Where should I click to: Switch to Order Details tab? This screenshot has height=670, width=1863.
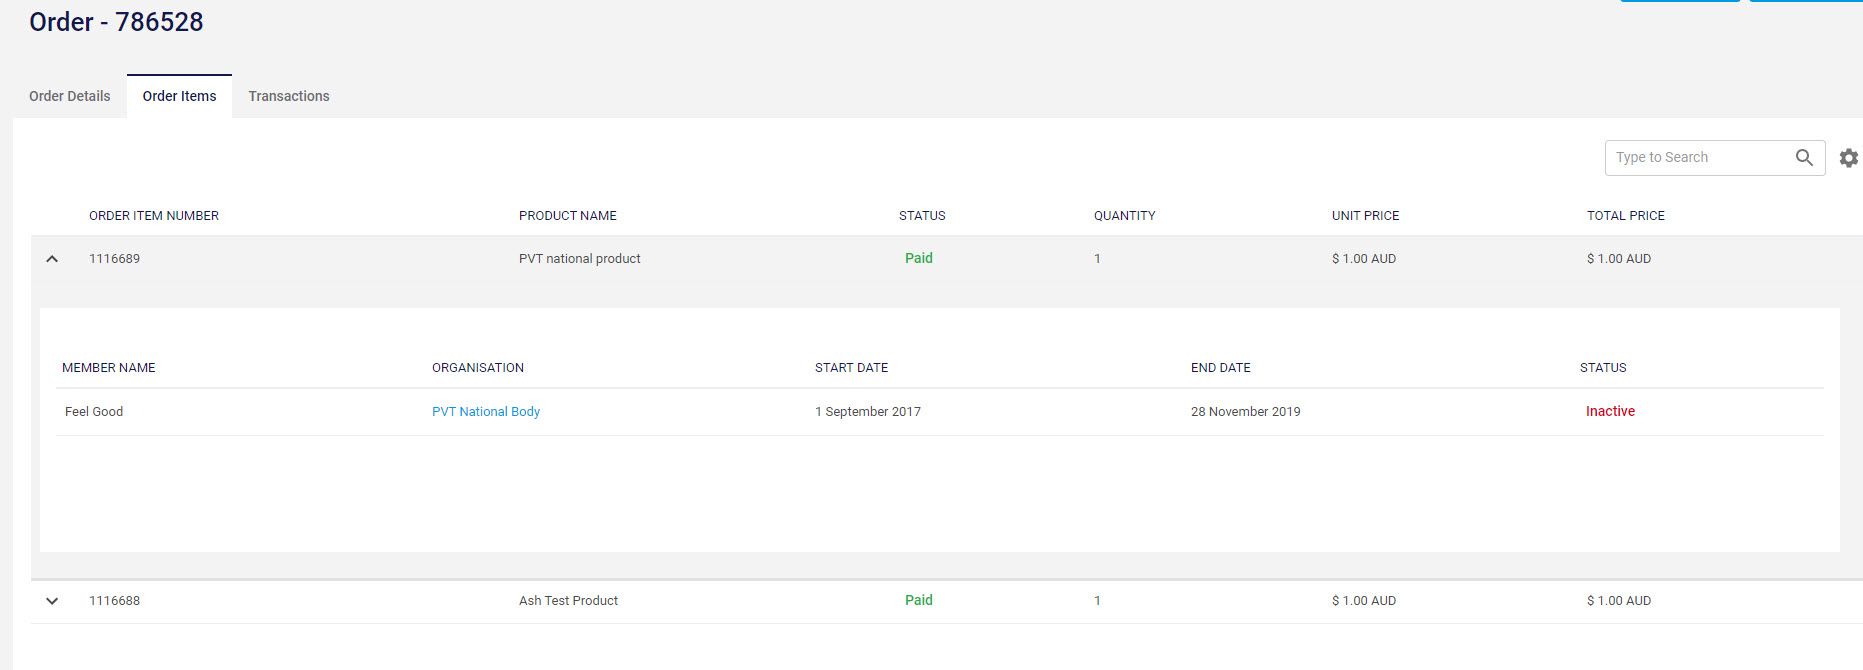tap(69, 96)
